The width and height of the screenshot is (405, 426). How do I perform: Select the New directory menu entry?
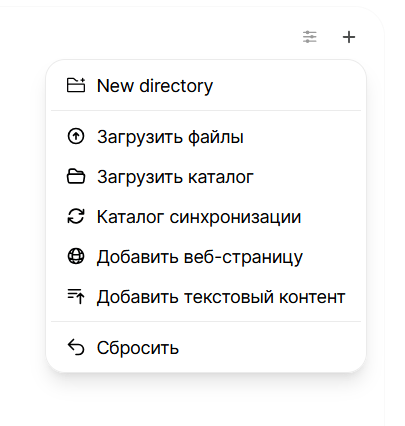pyautogui.click(x=206, y=86)
